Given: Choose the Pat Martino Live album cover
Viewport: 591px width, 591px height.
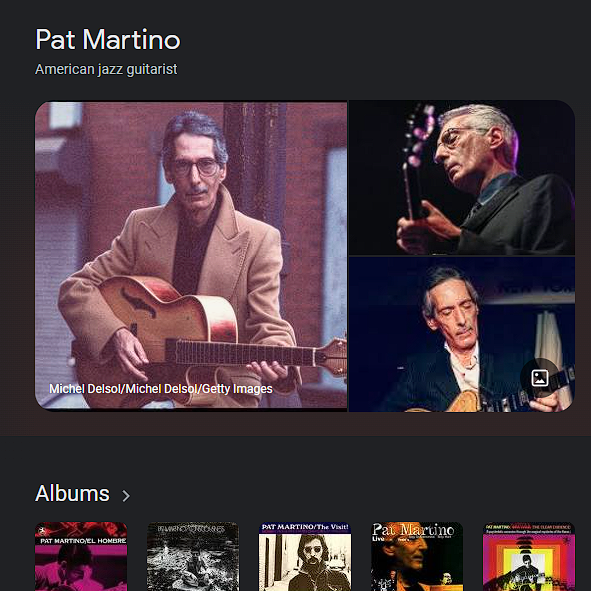Looking at the screenshot, I should coord(416,556).
